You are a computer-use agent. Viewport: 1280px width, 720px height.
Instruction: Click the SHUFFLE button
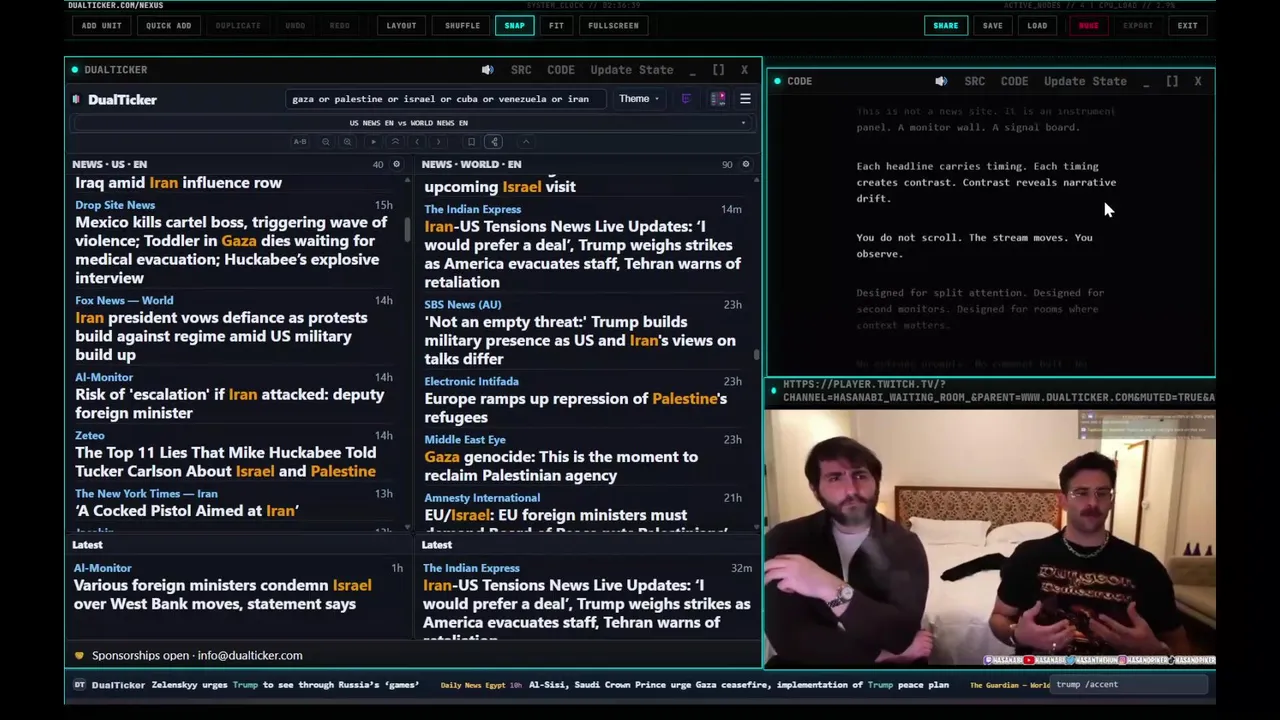click(x=462, y=25)
